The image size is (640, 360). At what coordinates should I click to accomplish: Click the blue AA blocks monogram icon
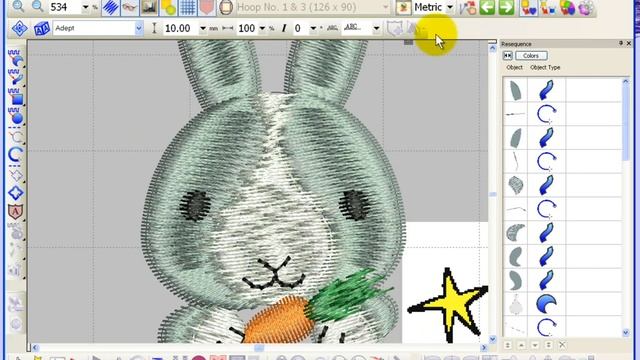[42, 29]
